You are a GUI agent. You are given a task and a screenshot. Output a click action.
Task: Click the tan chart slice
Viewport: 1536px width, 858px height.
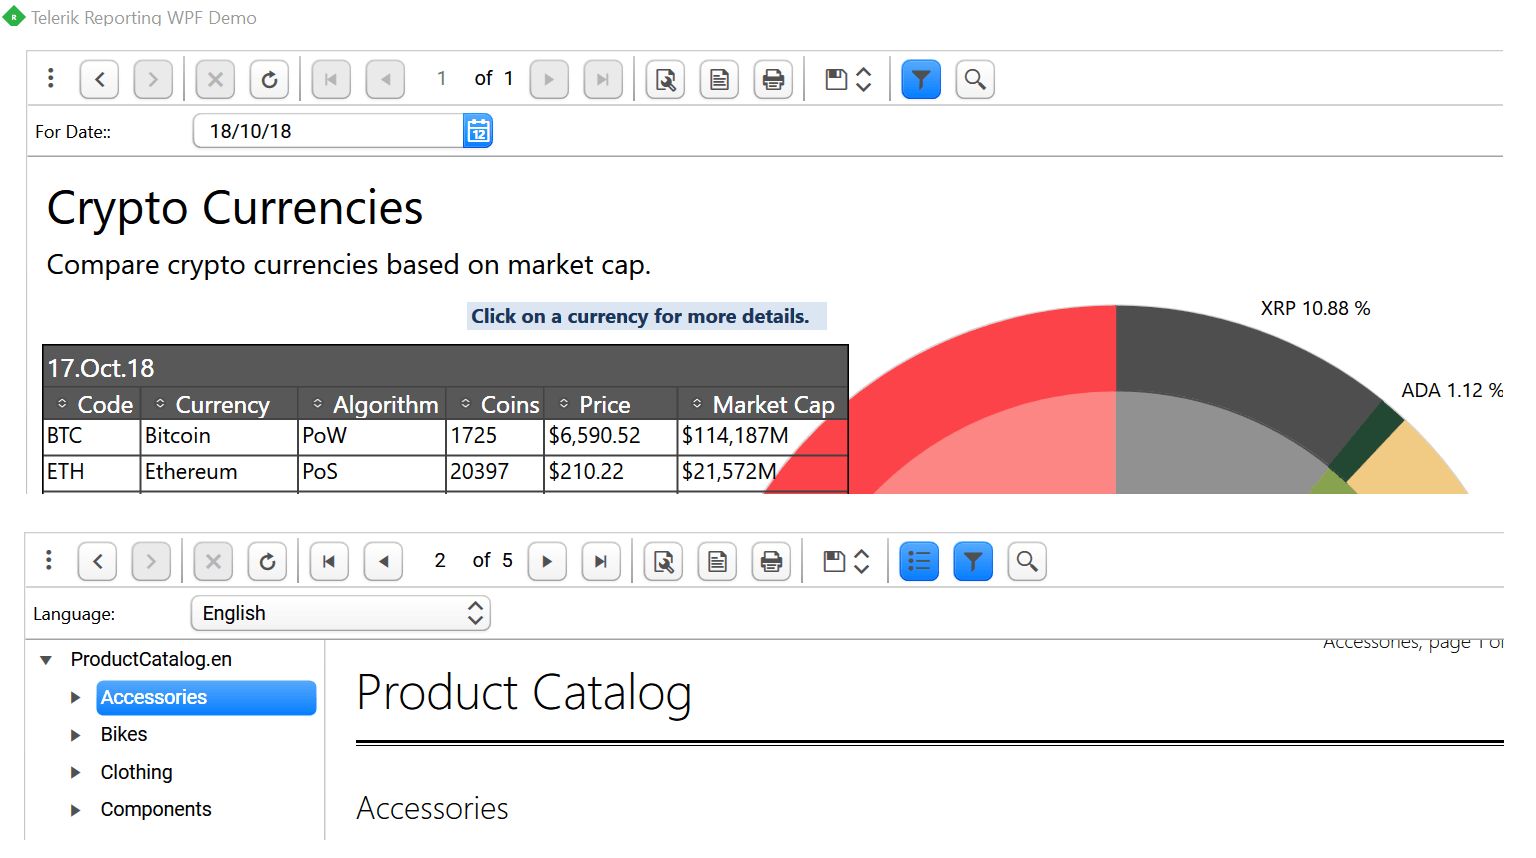(x=1412, y=465)
